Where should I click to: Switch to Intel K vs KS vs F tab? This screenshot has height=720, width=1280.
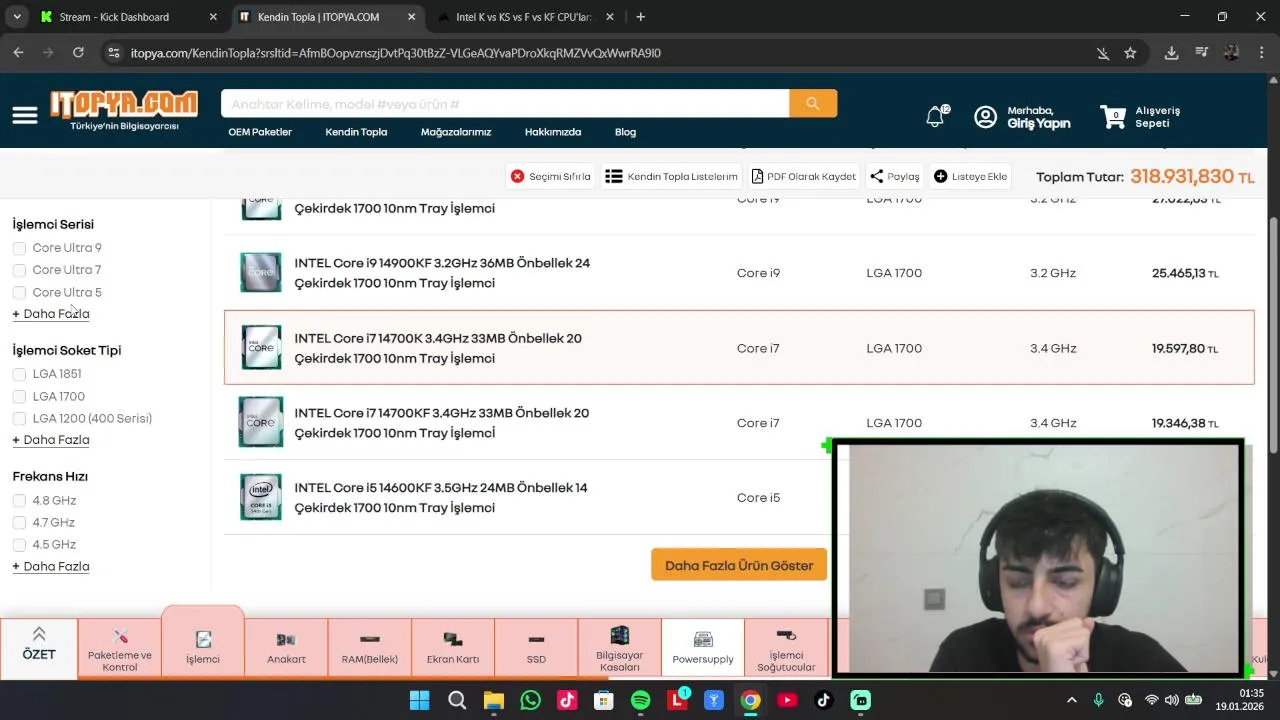click(523, 17)
